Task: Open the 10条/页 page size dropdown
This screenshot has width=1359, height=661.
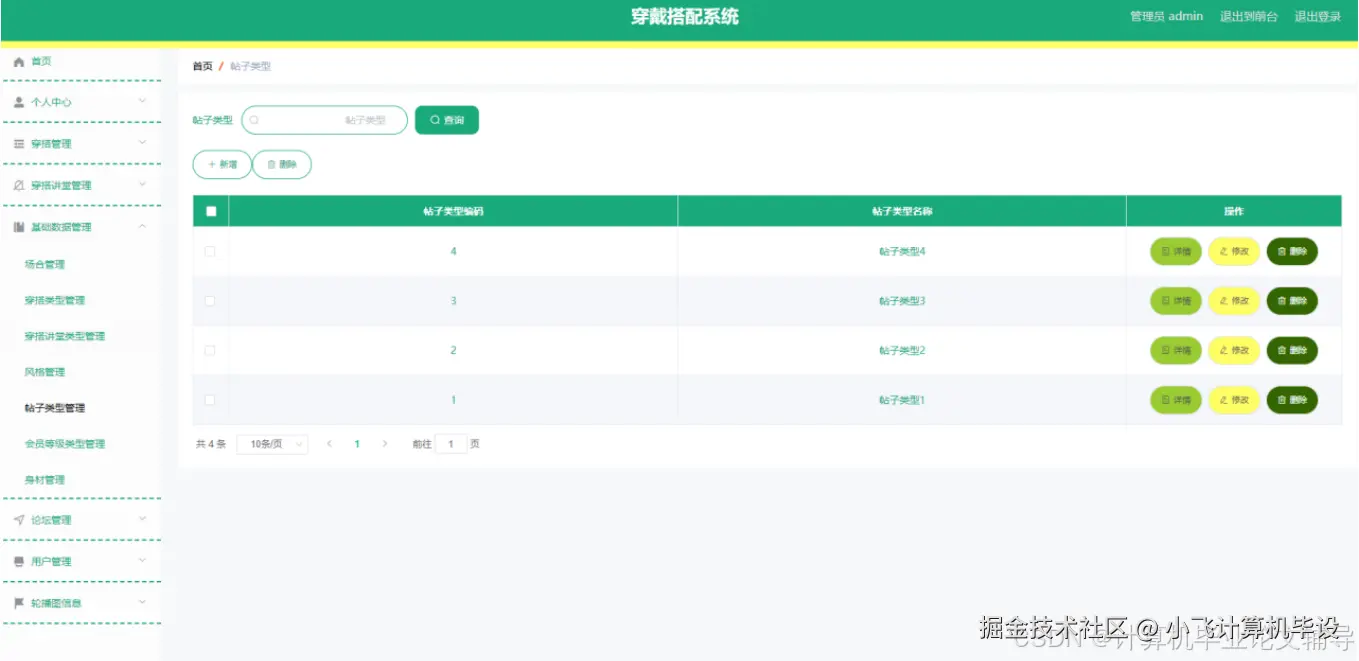Action: point(271,443)
